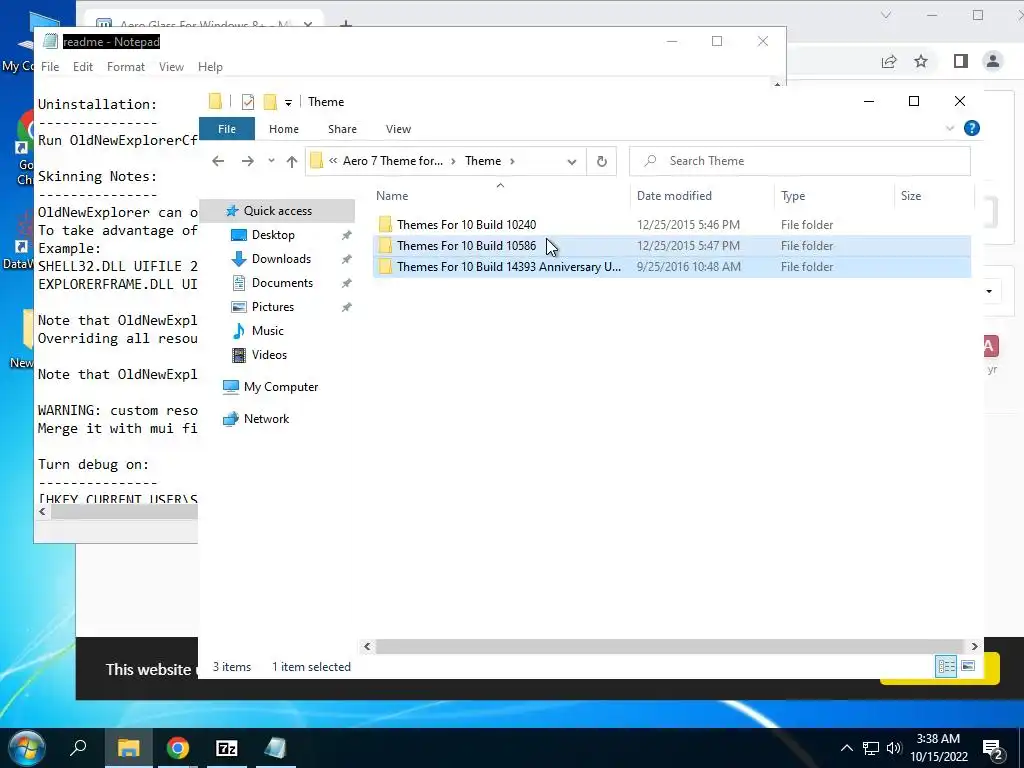Open the View ribbon tab
Screen dimensions: 1024x768
(x=398, y=129)
